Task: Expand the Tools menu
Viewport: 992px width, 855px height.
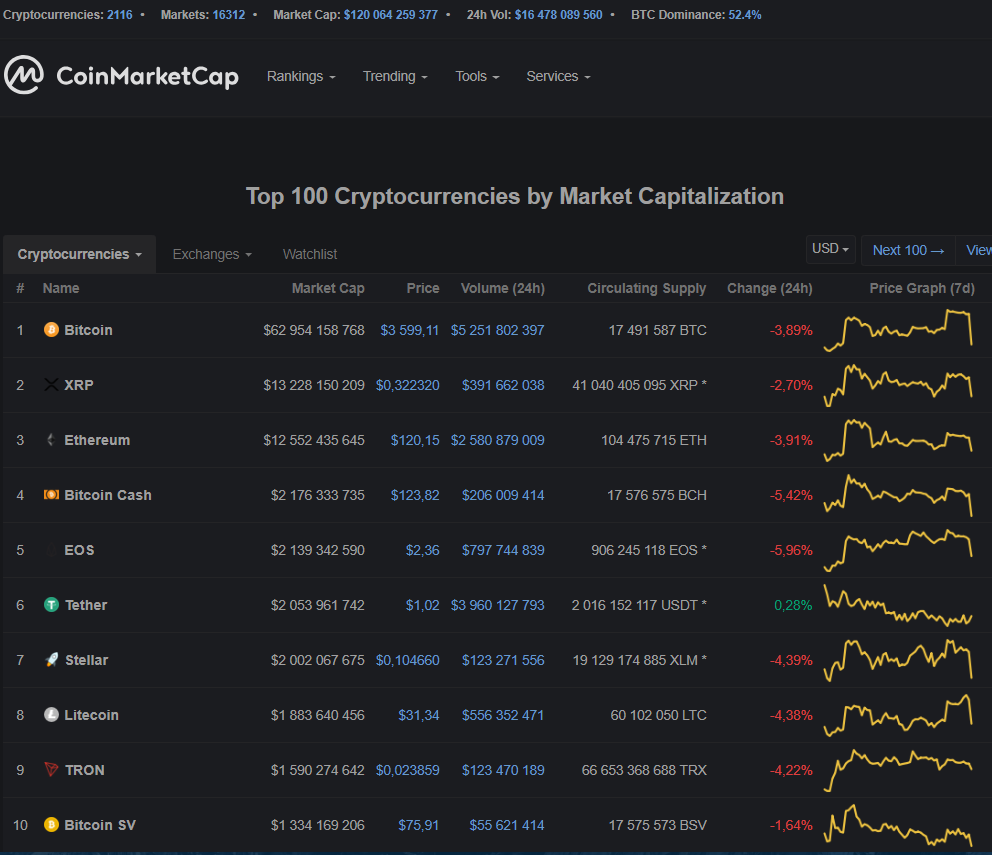Action: (x=477, y=76)
